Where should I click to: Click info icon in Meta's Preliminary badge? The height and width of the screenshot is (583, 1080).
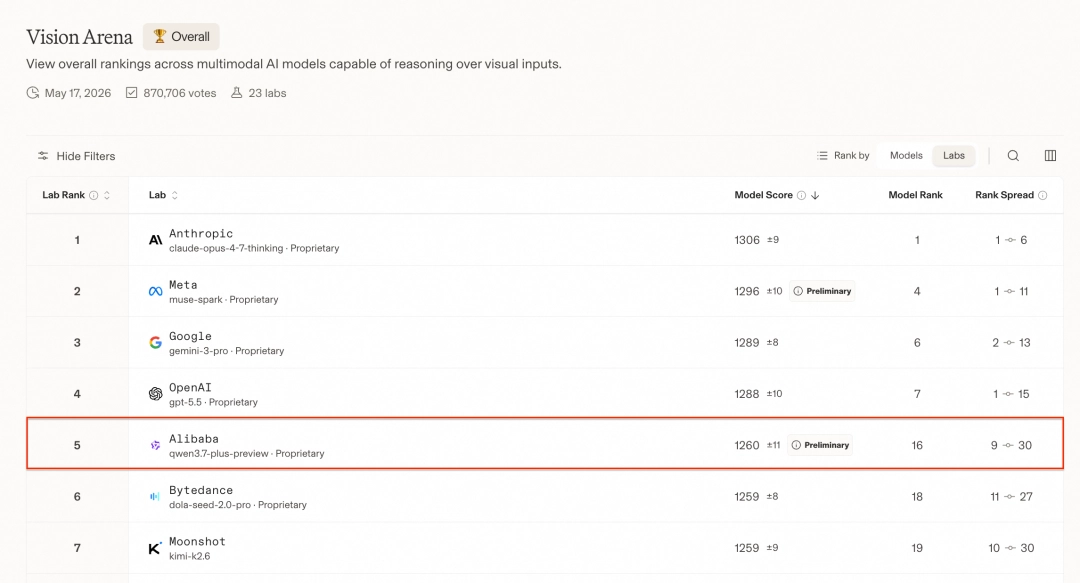click(x=798, y=292)
